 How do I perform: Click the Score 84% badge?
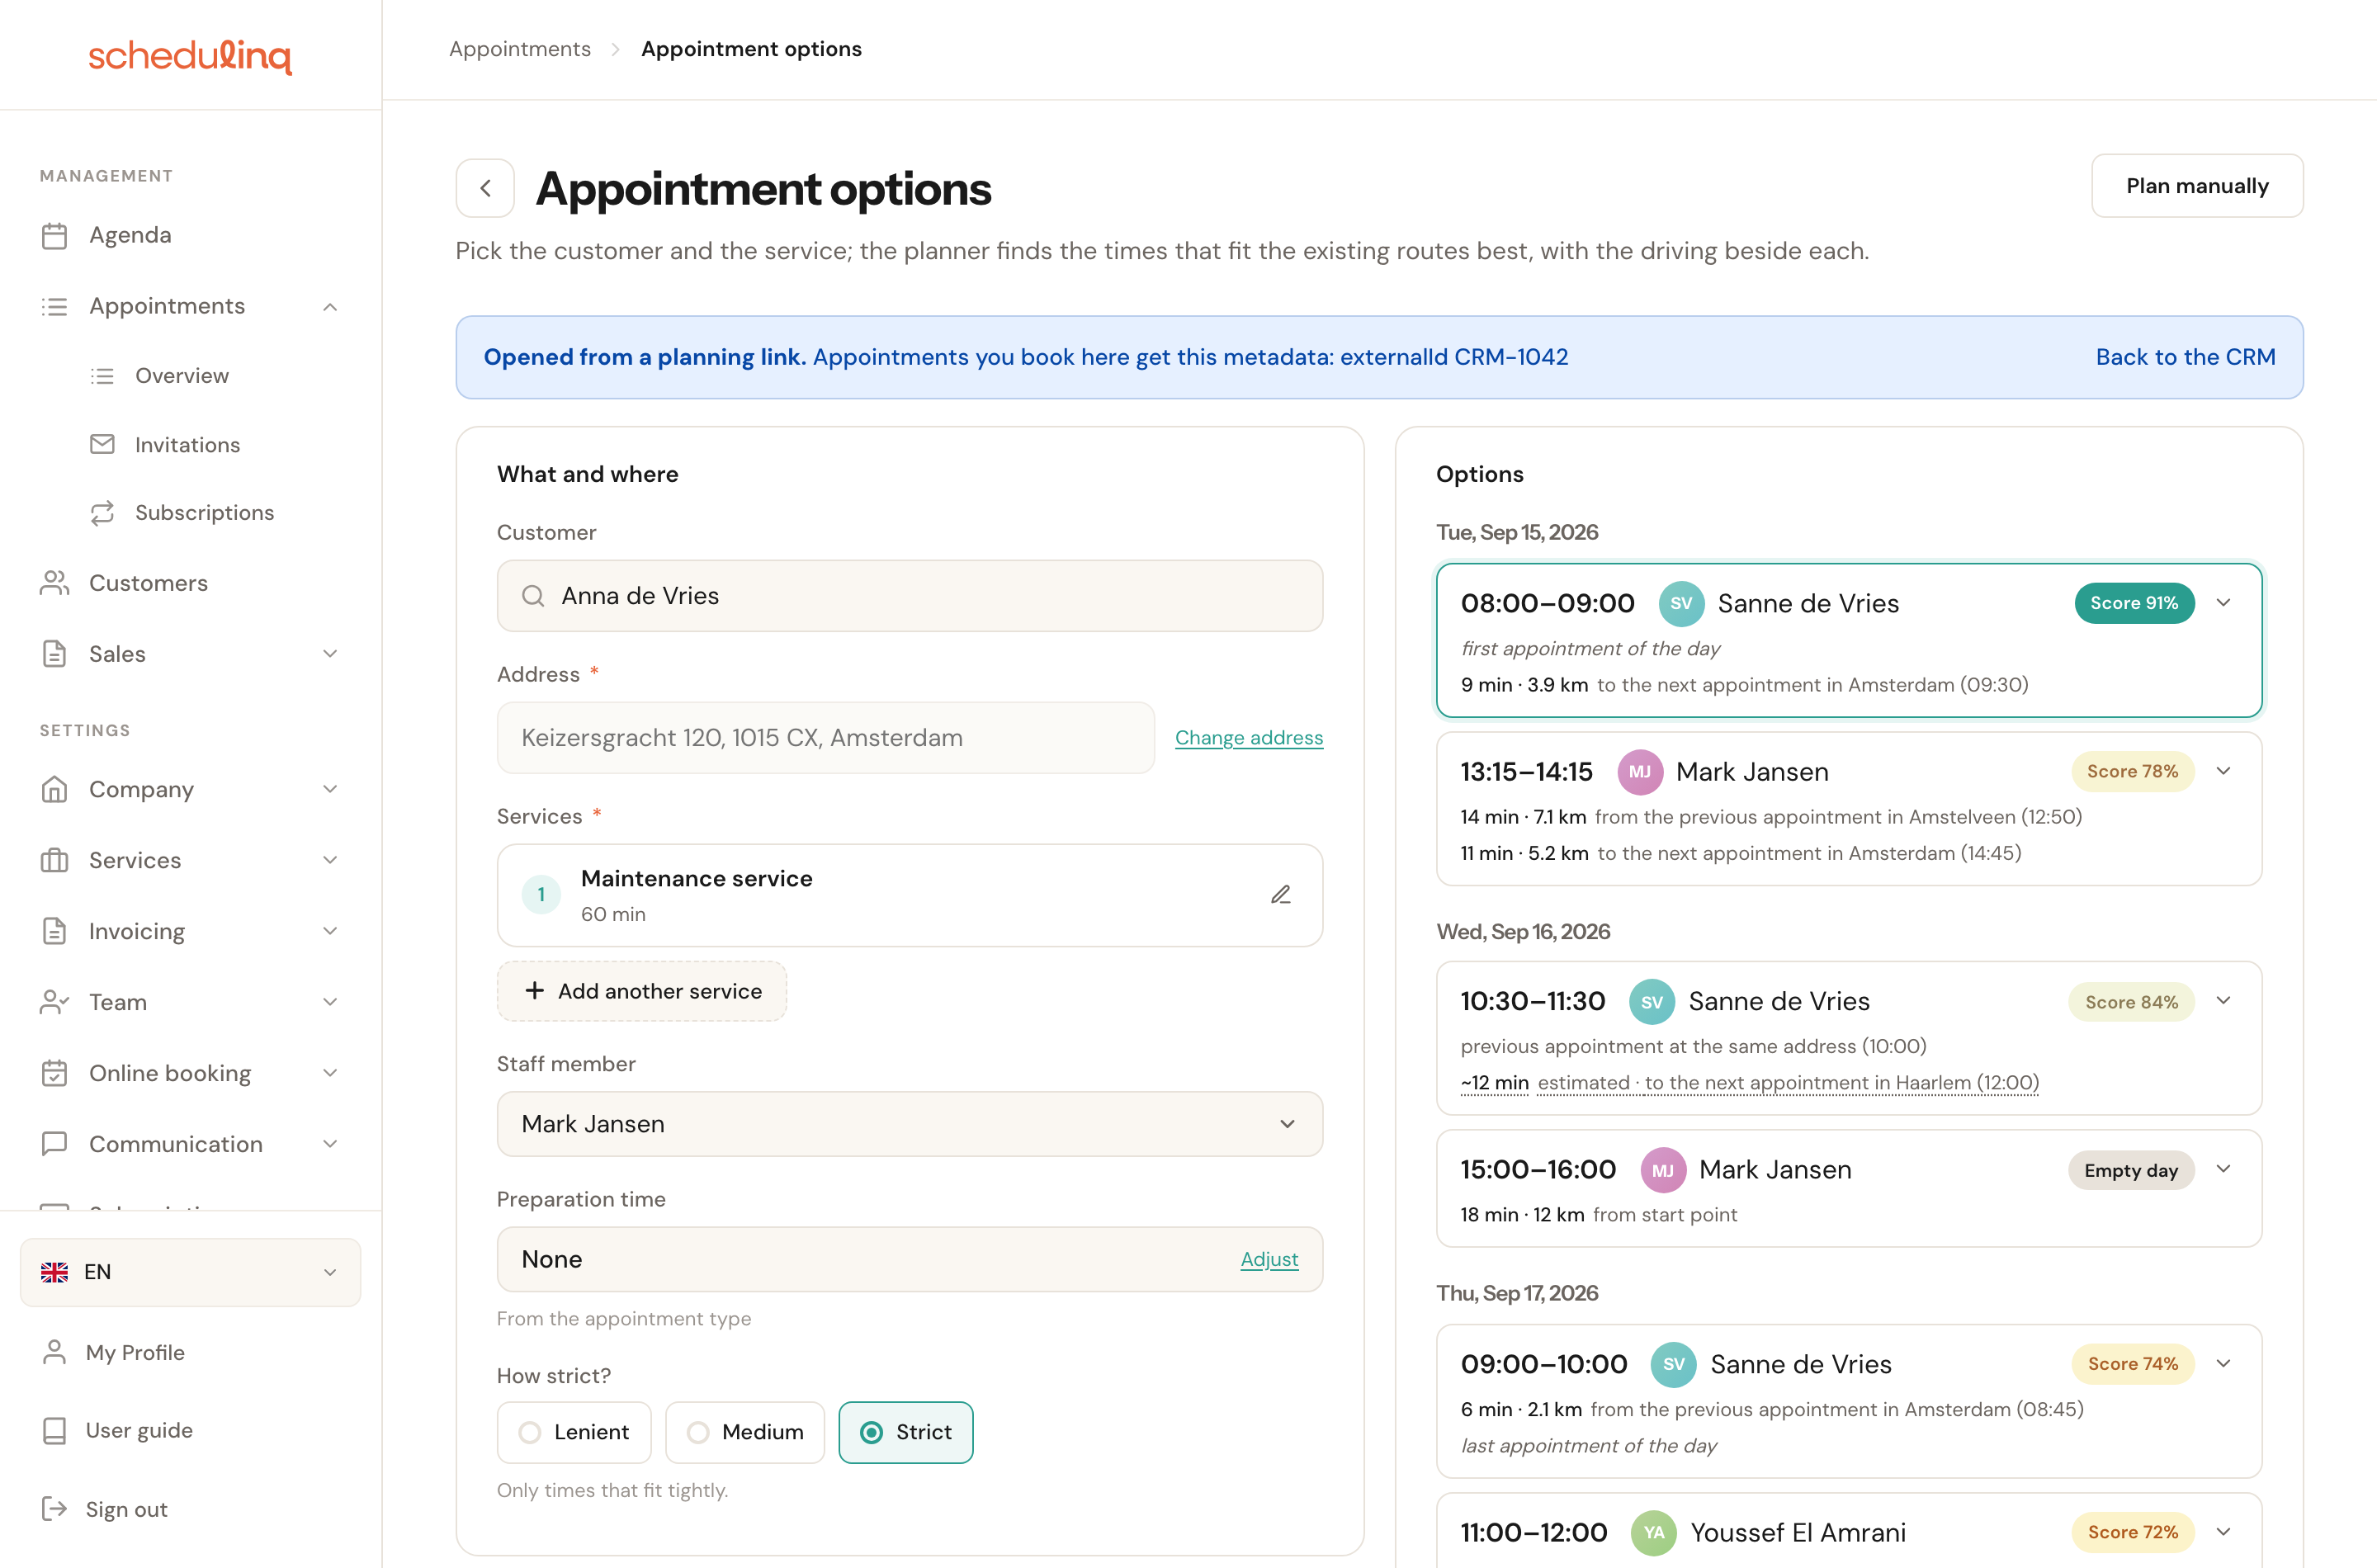[2131, 1002]
